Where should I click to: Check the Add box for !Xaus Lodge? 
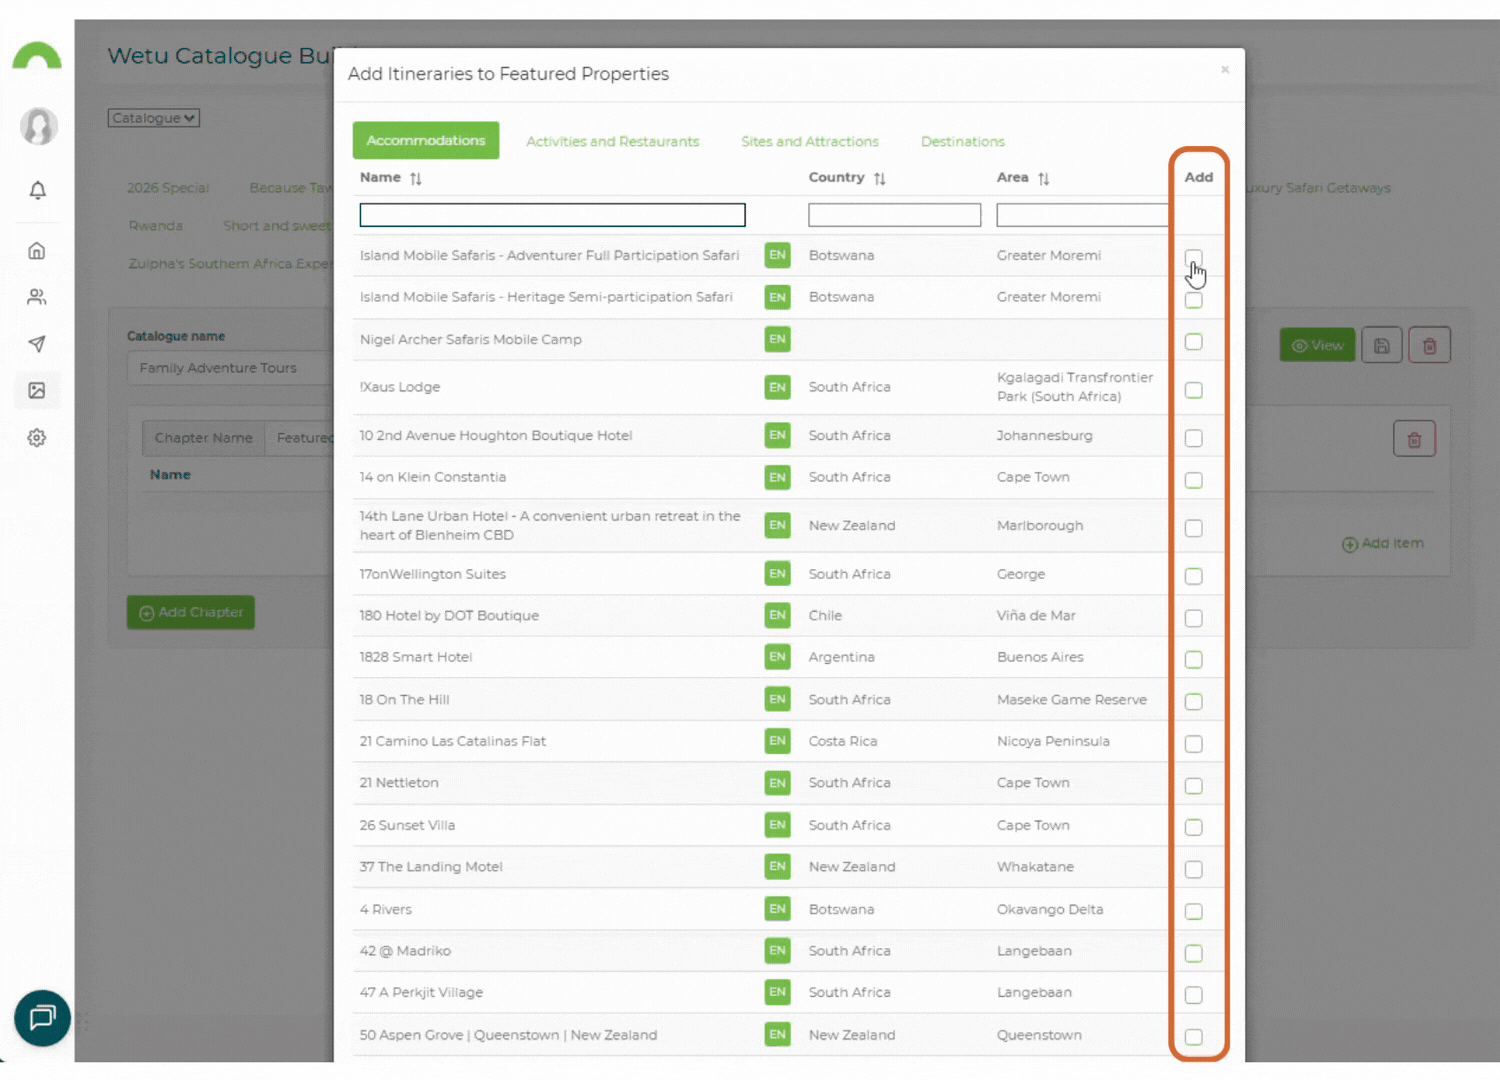pyautogui.click(x=1193, y=390)
